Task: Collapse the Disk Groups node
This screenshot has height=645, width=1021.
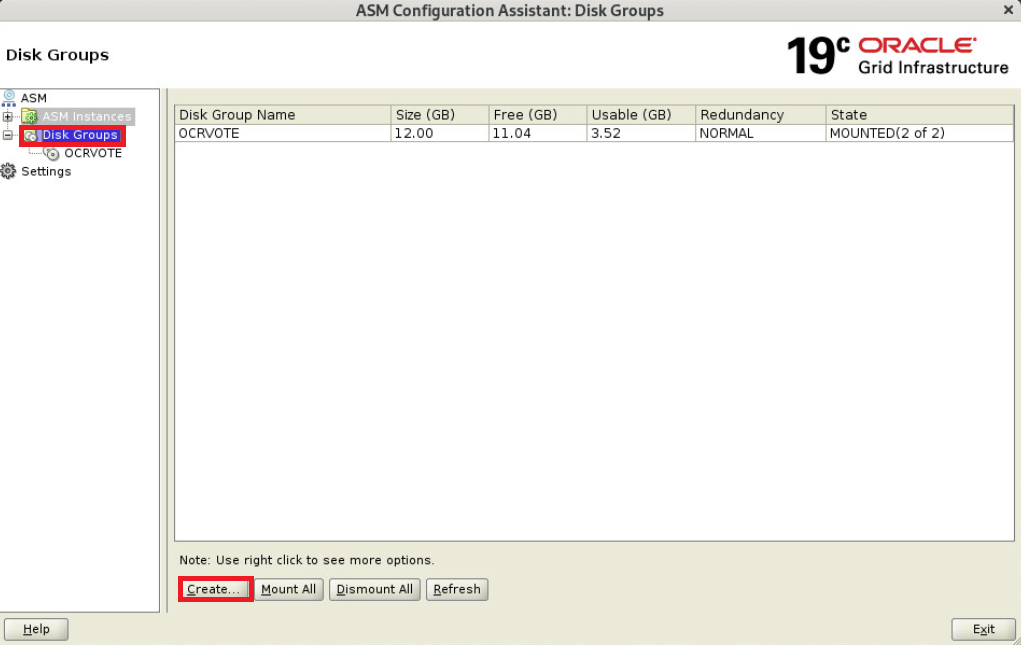Action: [x=8, y=135]
